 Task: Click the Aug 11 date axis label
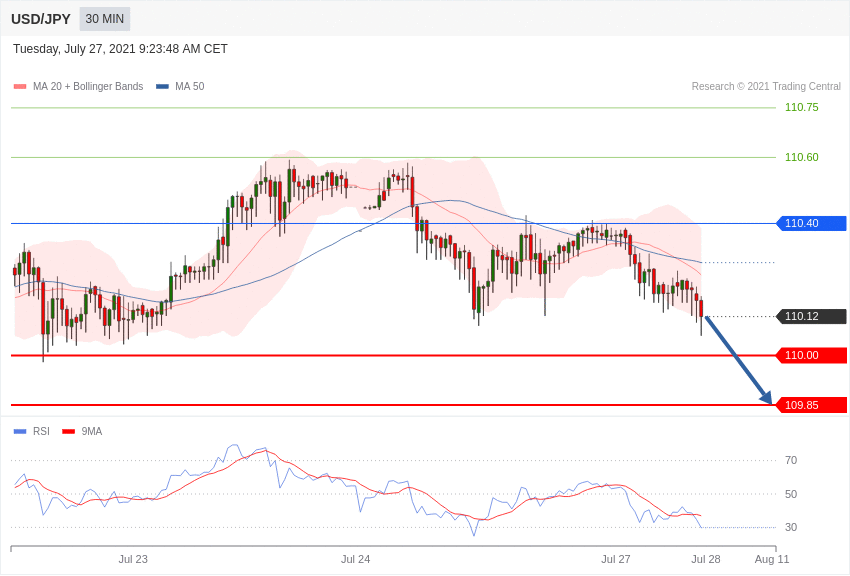click(x=772, y=559)
